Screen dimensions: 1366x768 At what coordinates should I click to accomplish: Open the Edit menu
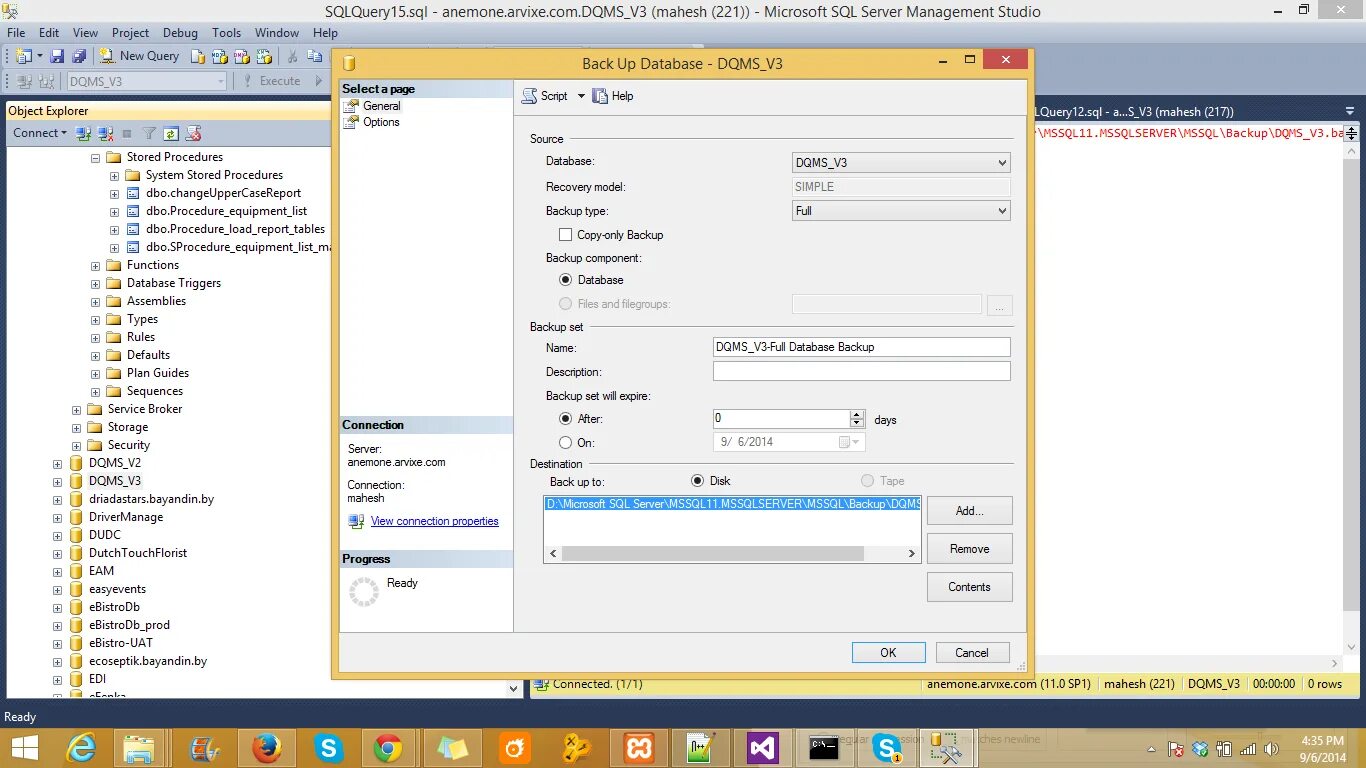[x=49, y=33]
